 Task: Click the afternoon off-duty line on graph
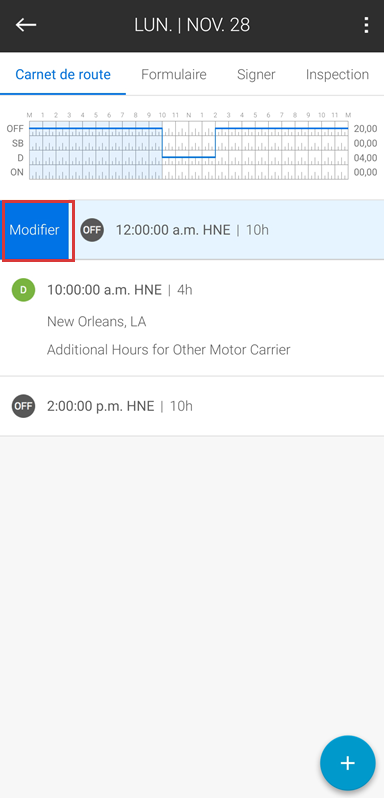(282, 128)
